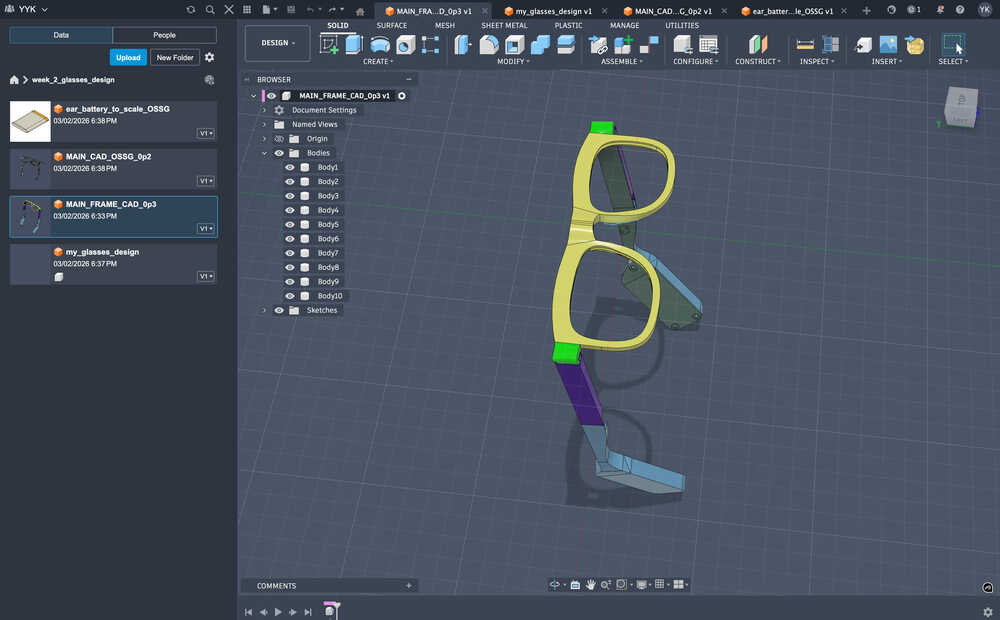The height and width of the screenshot is (620, 1000).
Task: Hide Body3 in the browser
Action: (x=289, y=196)
